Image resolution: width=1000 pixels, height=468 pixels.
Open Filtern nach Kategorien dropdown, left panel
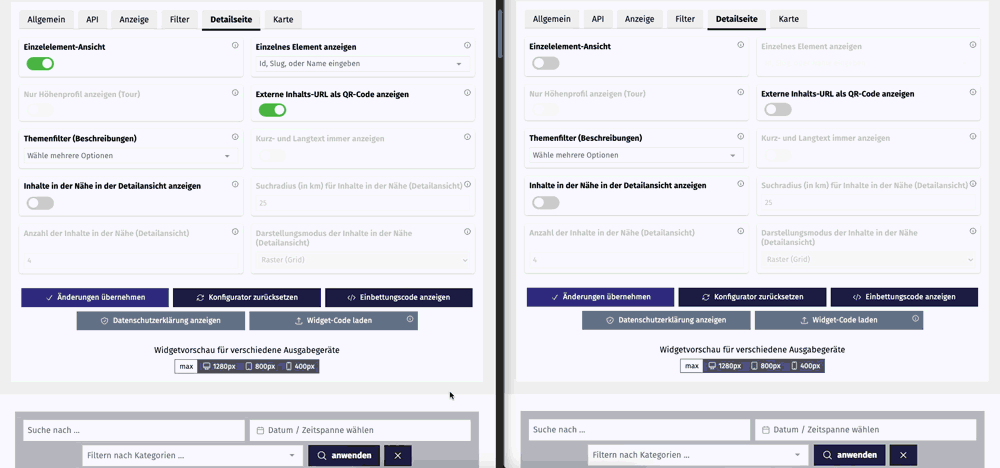(x=192, y=455)
